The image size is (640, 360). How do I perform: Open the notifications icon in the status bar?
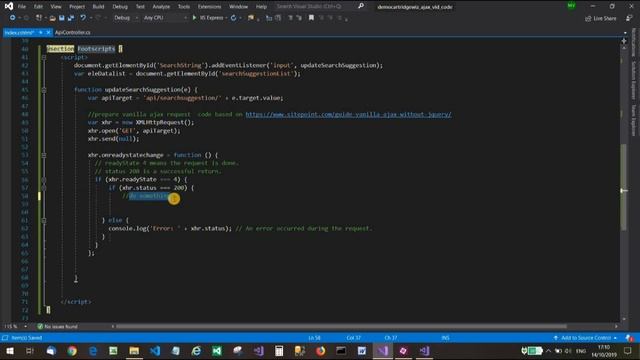(x=629, y=338)
